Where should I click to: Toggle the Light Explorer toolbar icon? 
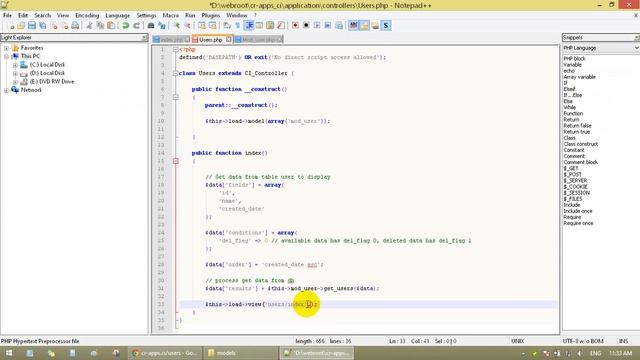(364, 26)
